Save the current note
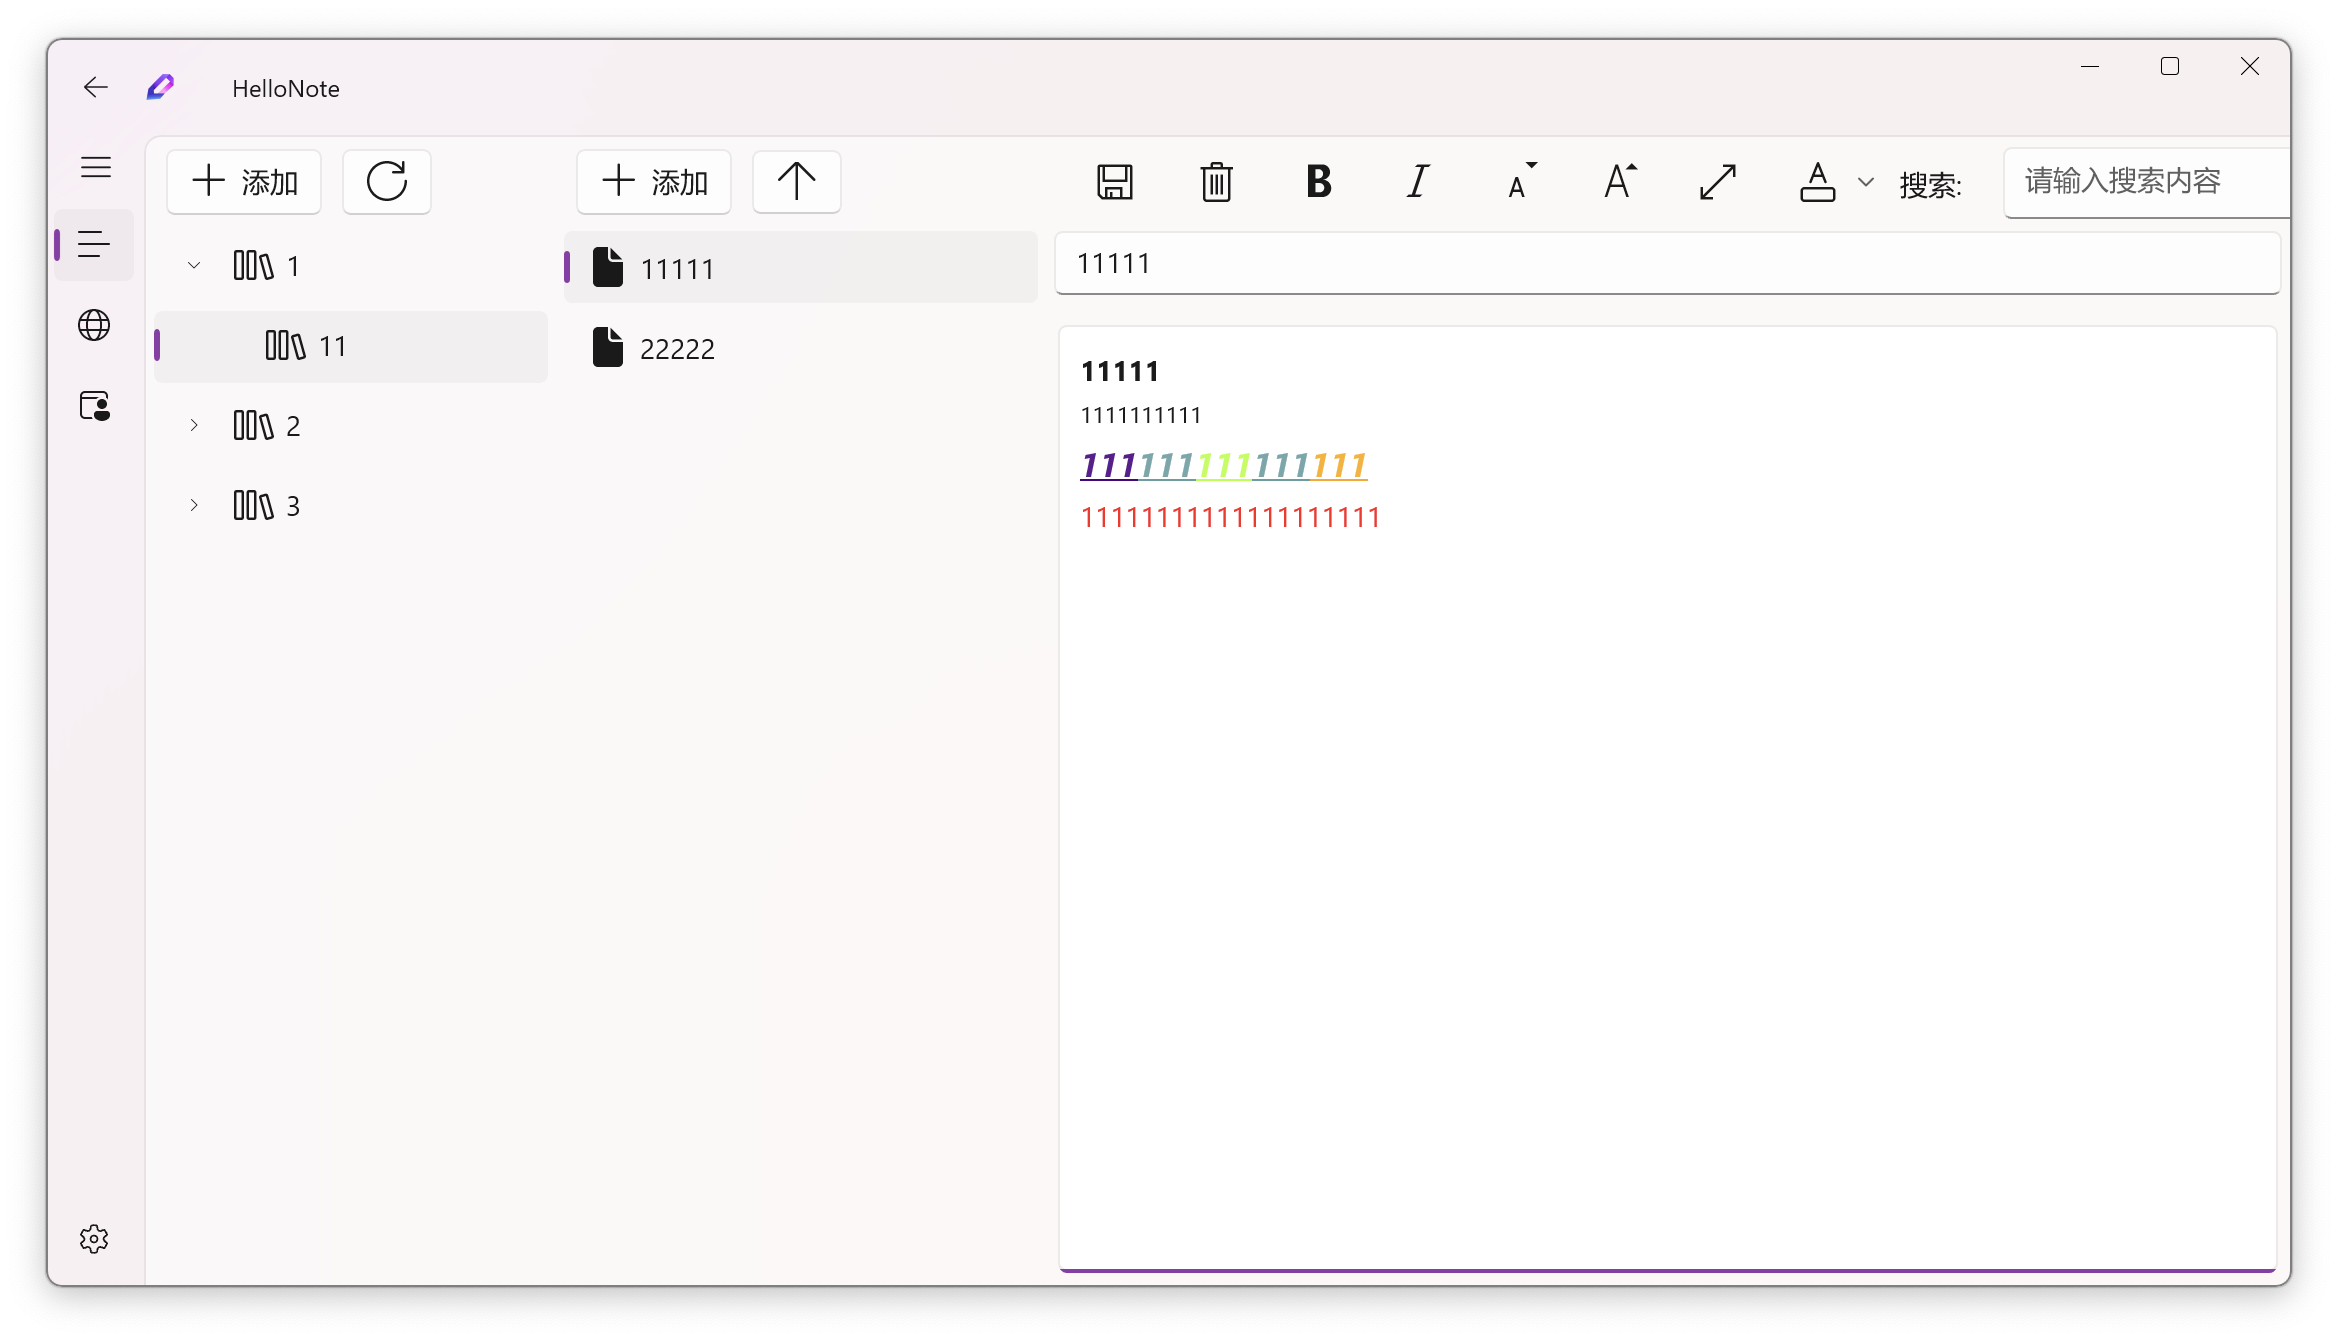 tap(1116, 182)
